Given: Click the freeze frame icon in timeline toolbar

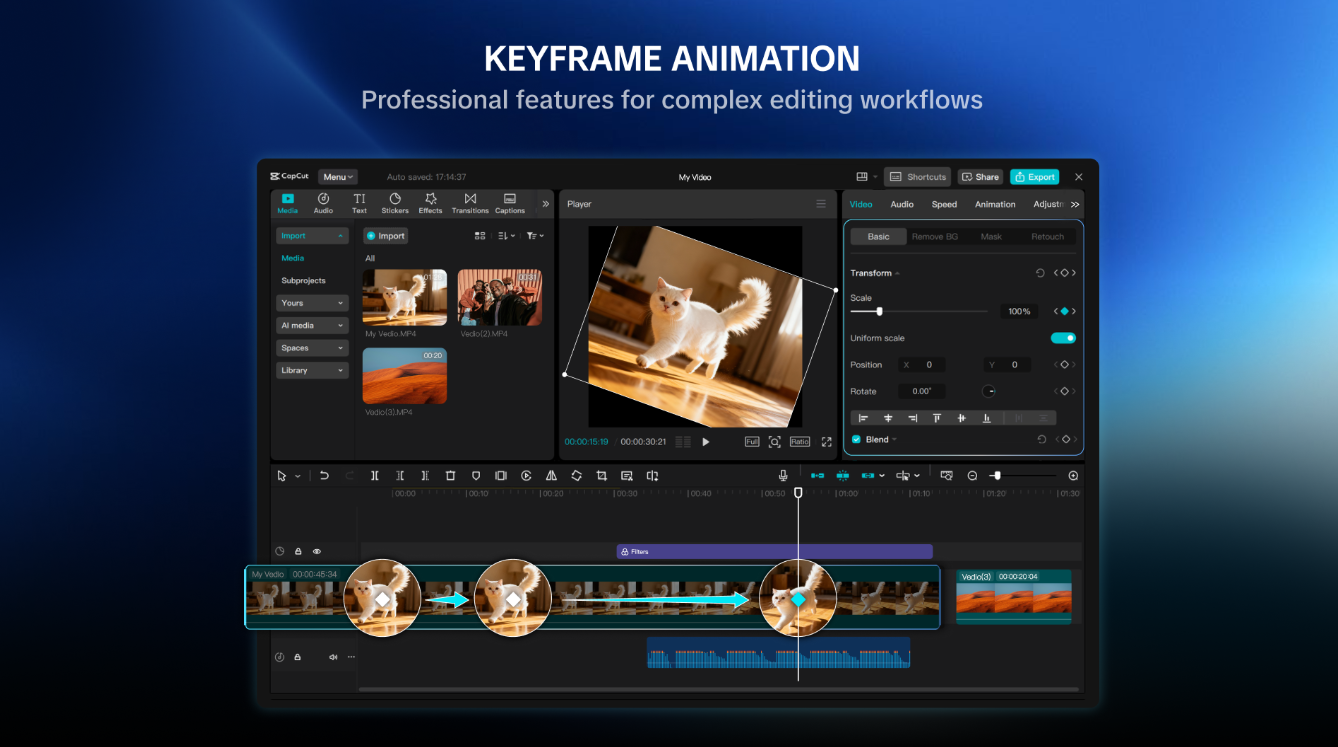Looking at the screenshot, I should [x=501, y=476].
